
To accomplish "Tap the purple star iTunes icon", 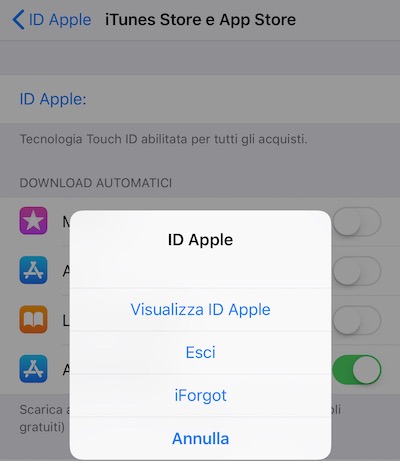I will coord(33,221).
